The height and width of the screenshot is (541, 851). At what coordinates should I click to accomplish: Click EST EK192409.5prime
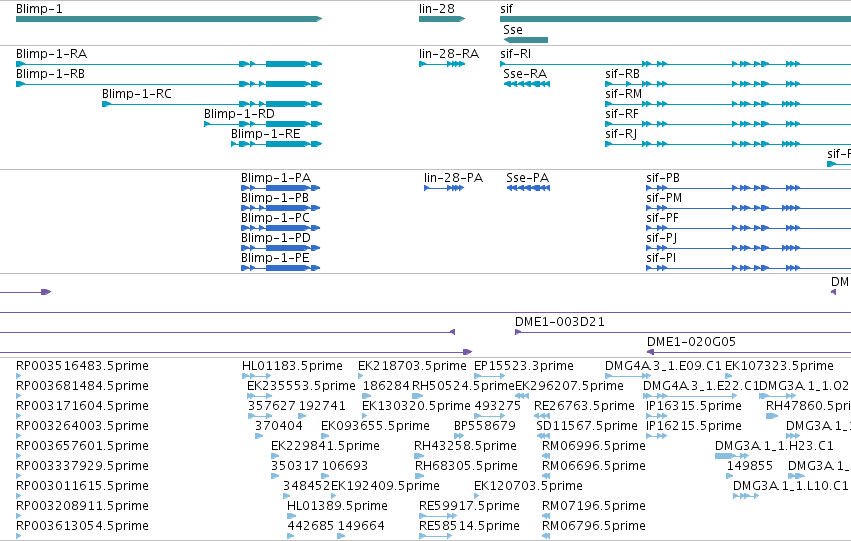(385, 486)
